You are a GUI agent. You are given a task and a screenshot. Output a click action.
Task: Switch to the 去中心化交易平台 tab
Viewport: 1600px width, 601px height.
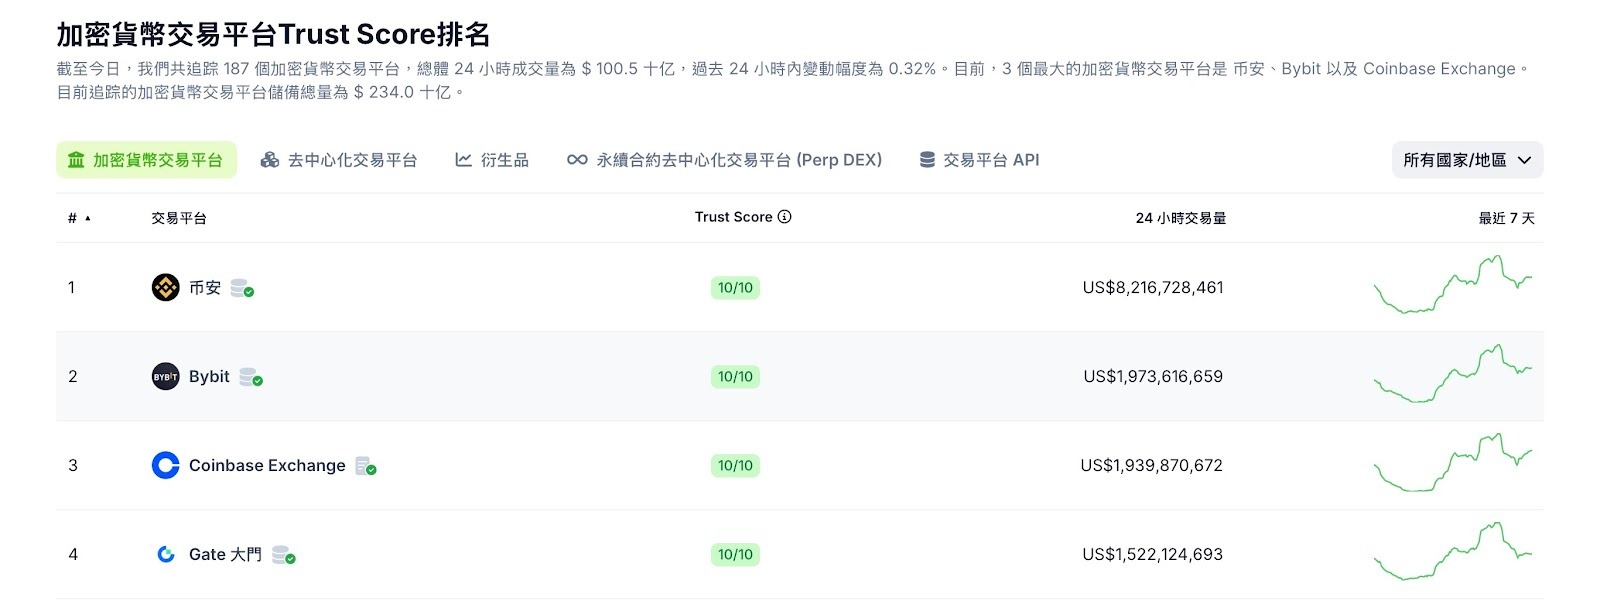(x=339, y=160)
